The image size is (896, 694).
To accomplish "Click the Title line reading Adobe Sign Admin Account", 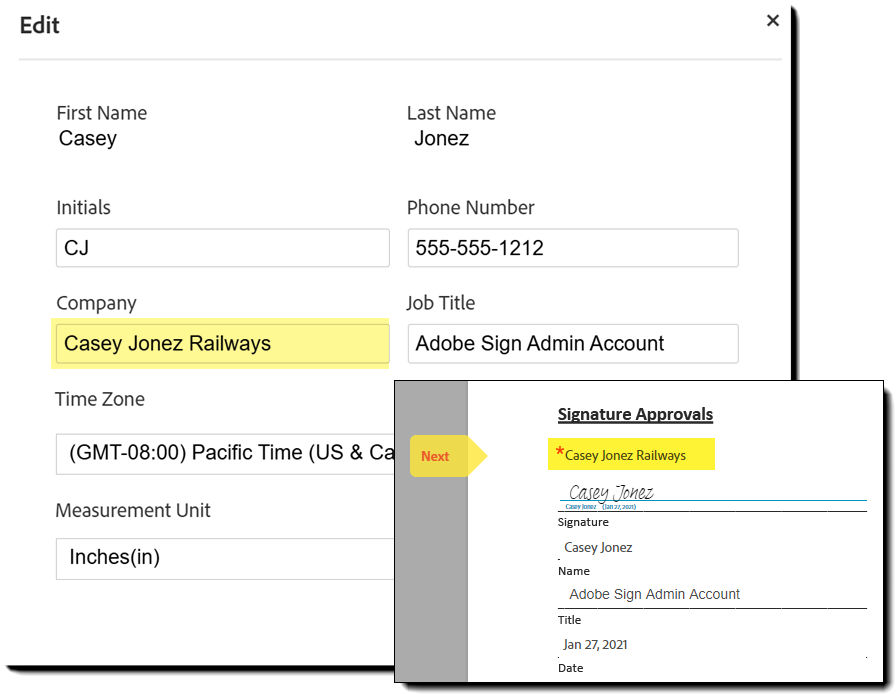I will click(653, 594).
